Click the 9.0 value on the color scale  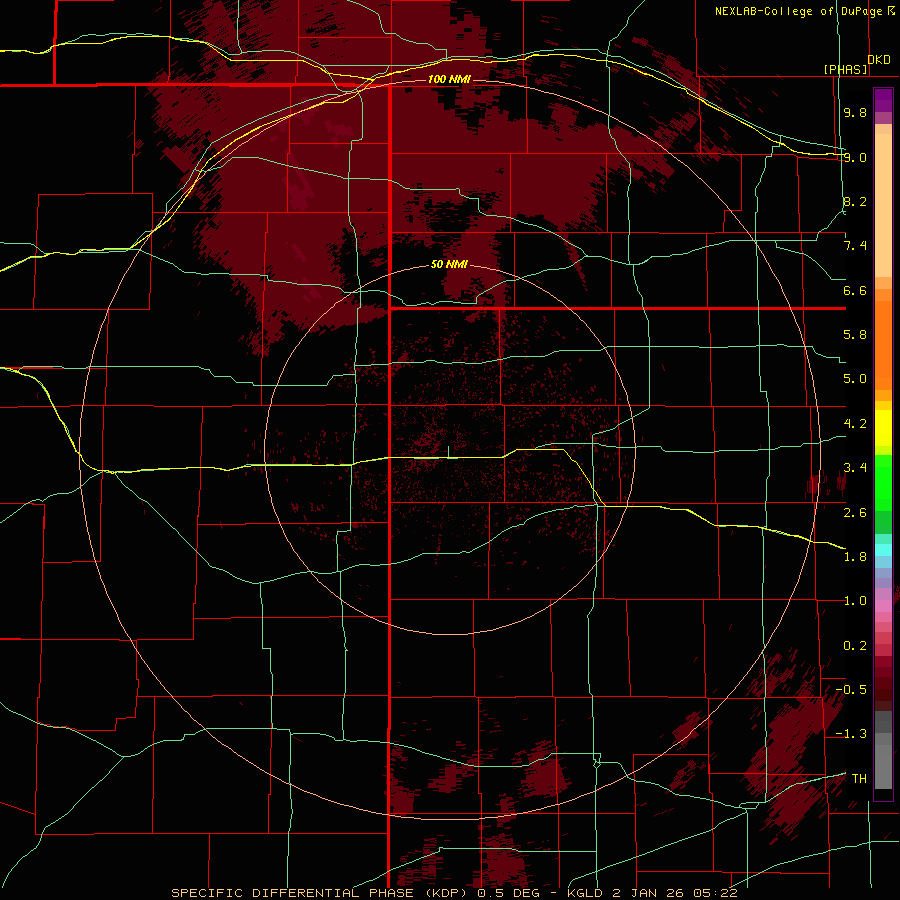[x=855, y=157]
